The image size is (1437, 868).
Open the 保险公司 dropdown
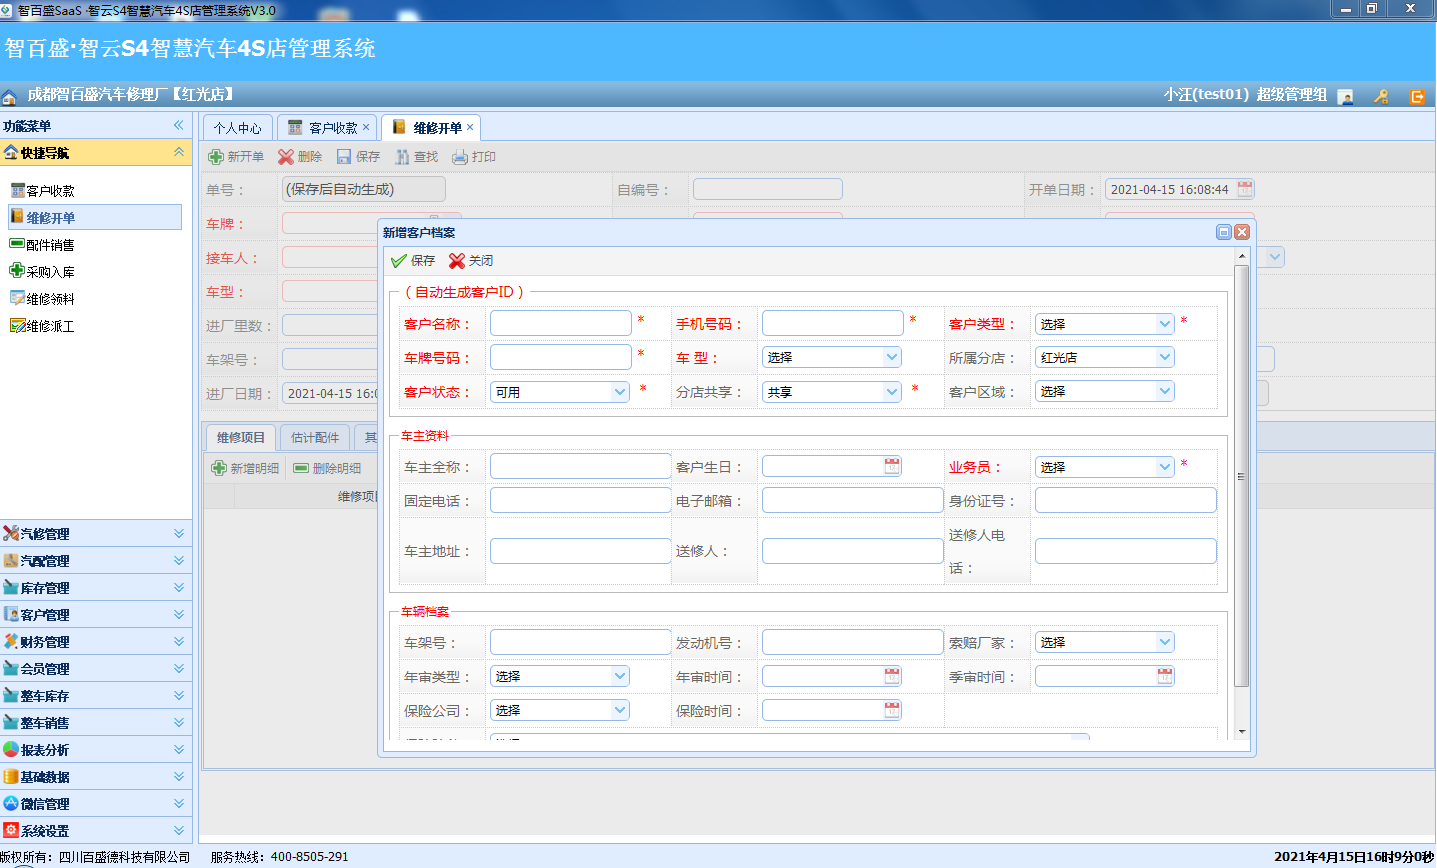(x=620, y=710)
